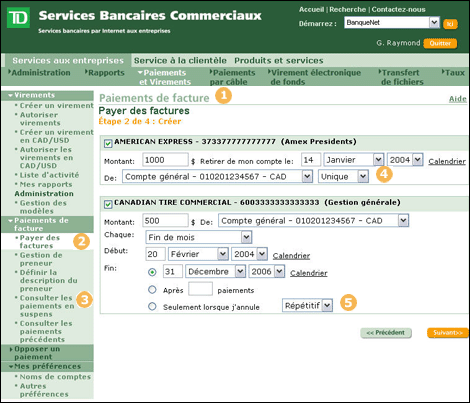Open the Répétitif dropdown
The height and width of the screenshot is (403, 470).
pos(307,305)
